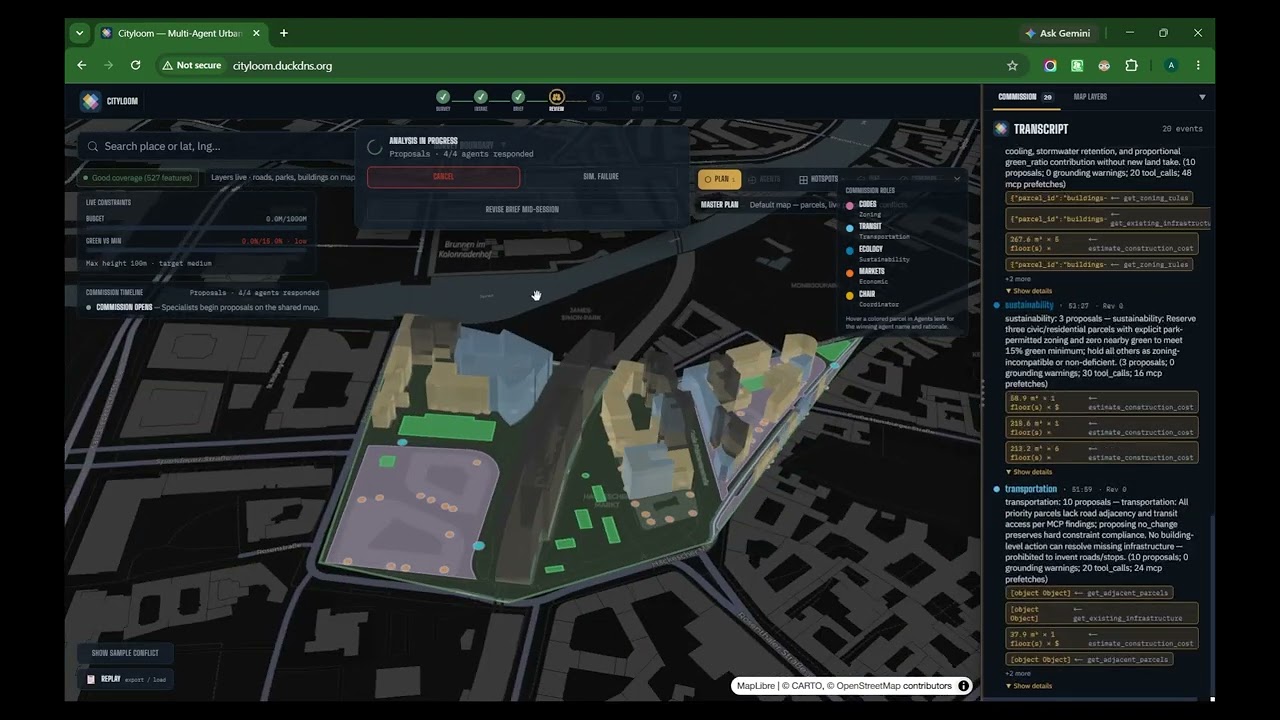Reload the page with the browser refresh icon
The width and height of the screenshot is (1280, 720).
click(x=136, y=65)
